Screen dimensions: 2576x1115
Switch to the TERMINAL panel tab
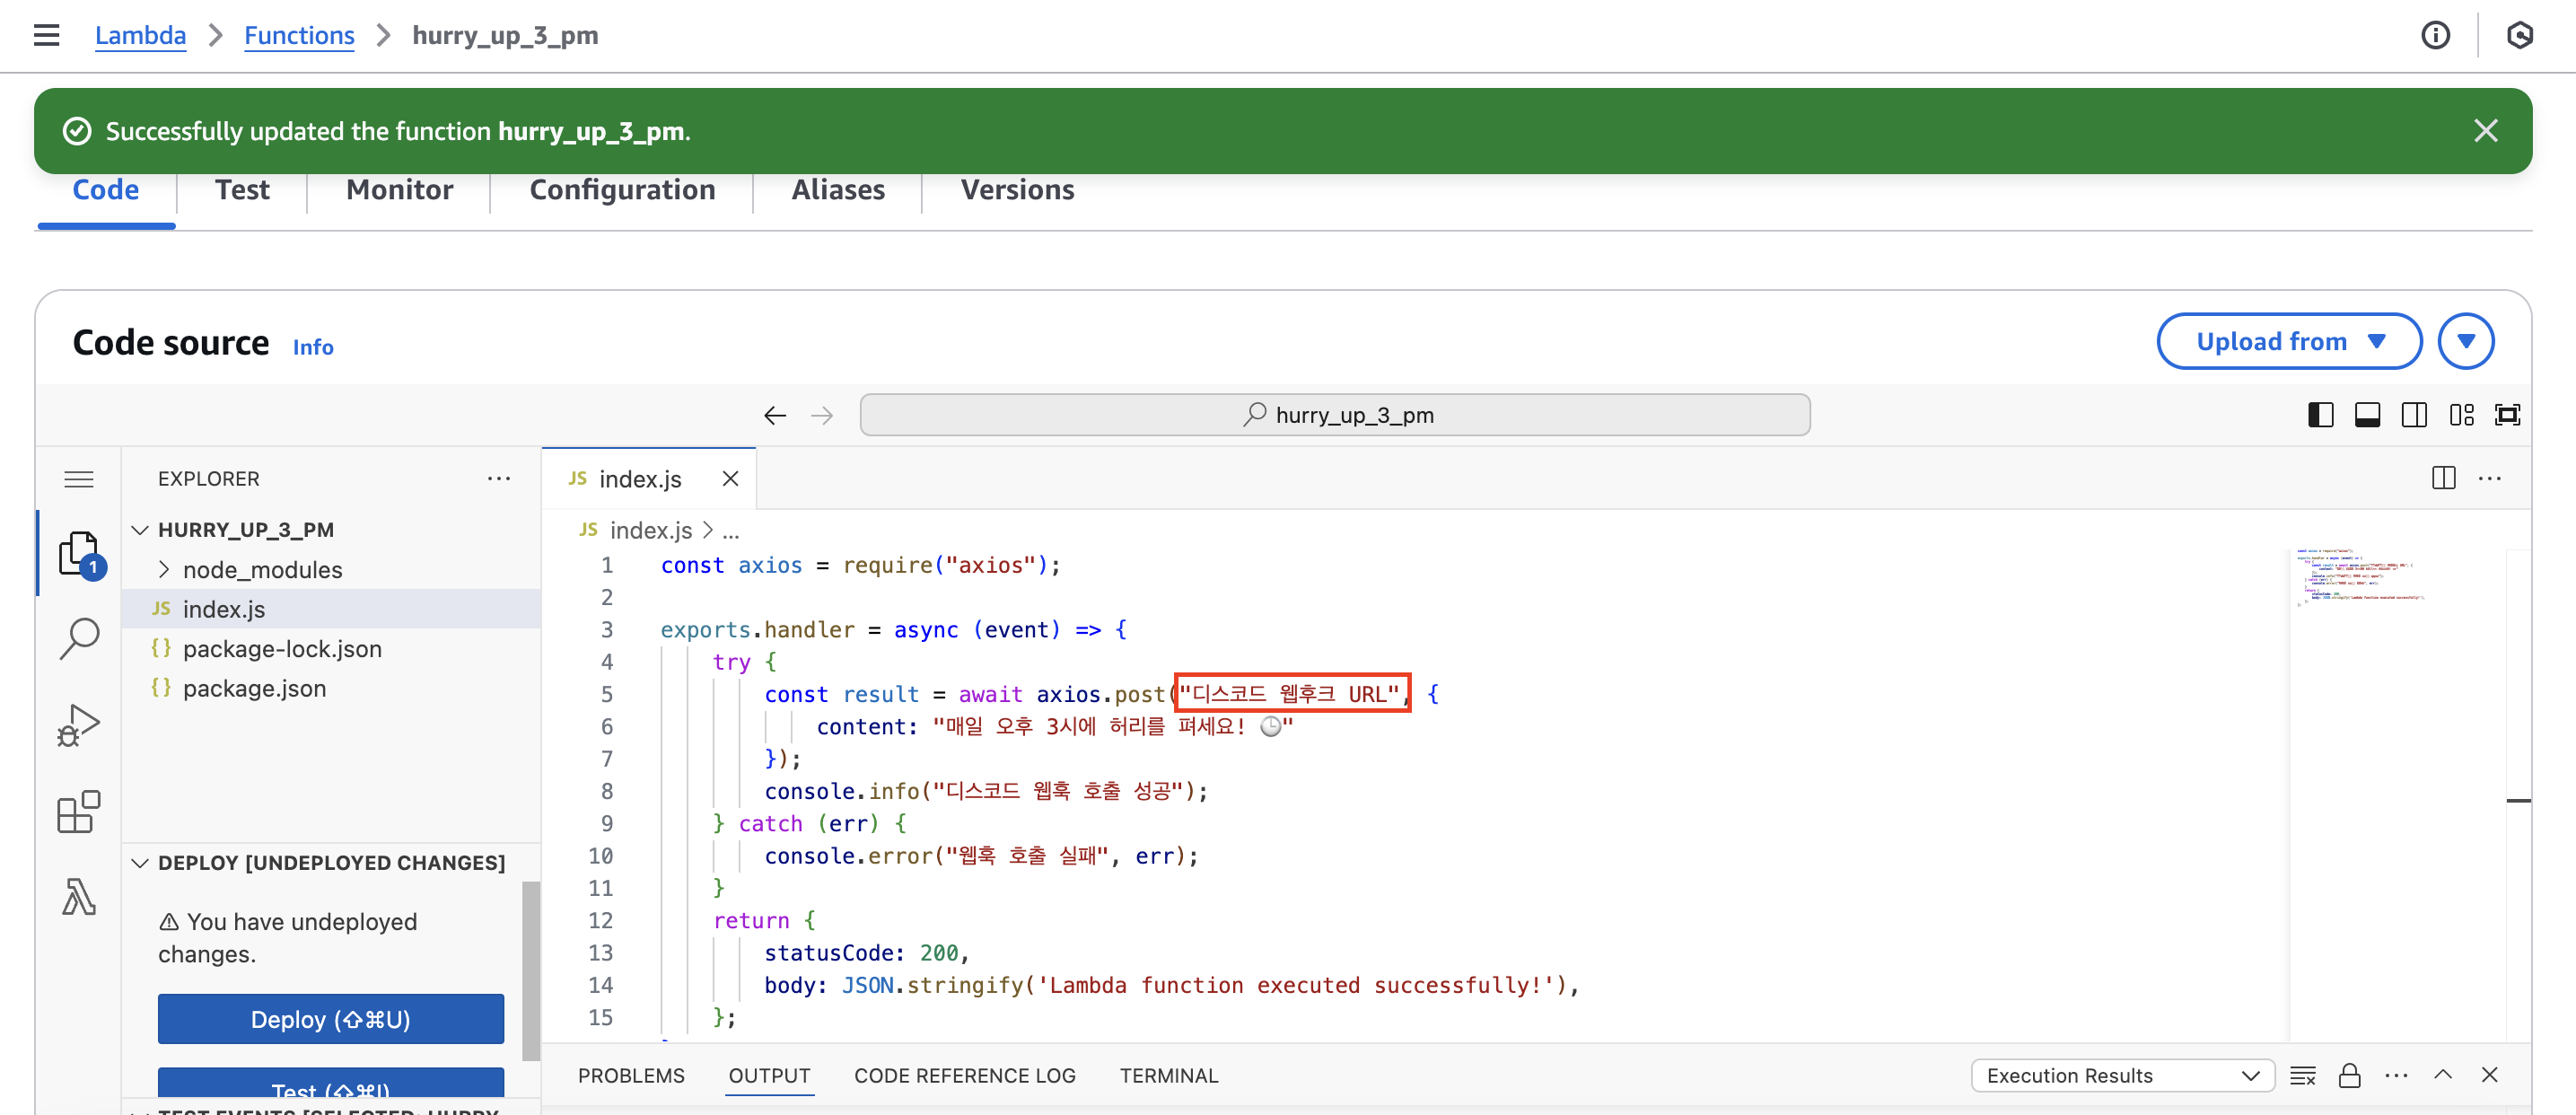(1168, 1075)
